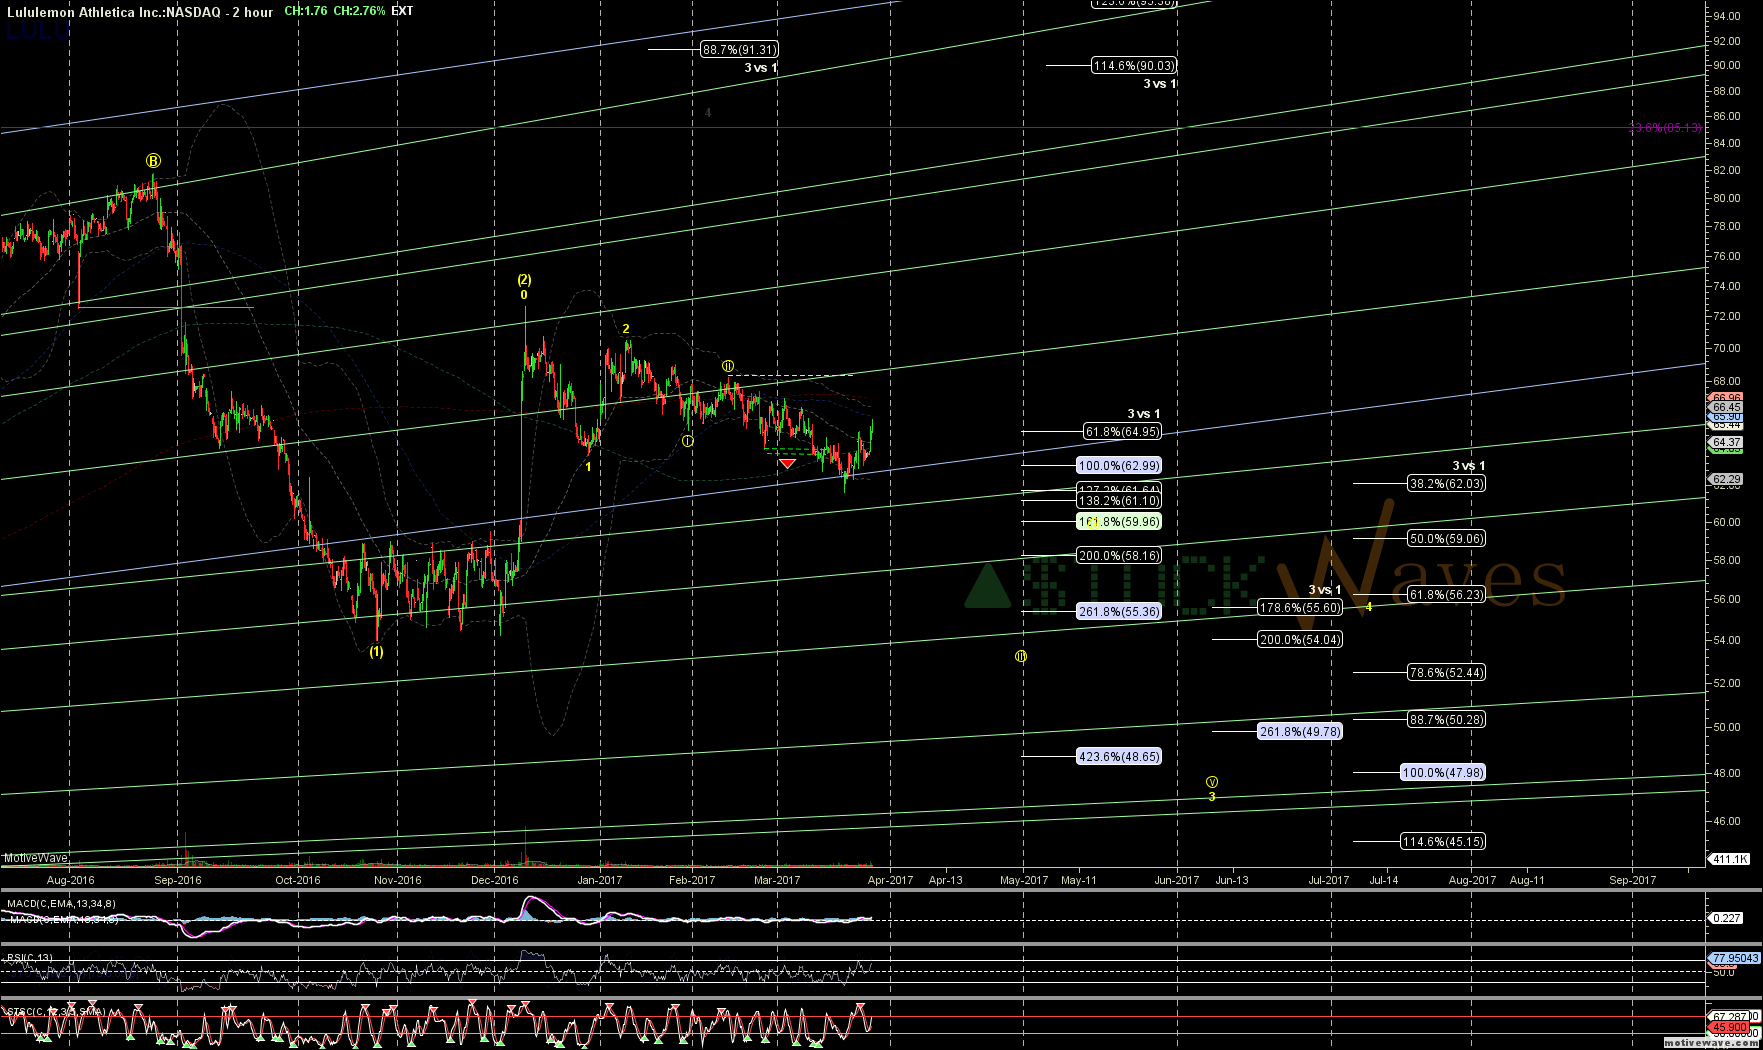1763x1050 pixels.
Task: Select the 61.8%(64.95) Fibonacci label
Action: [1122, 432]
